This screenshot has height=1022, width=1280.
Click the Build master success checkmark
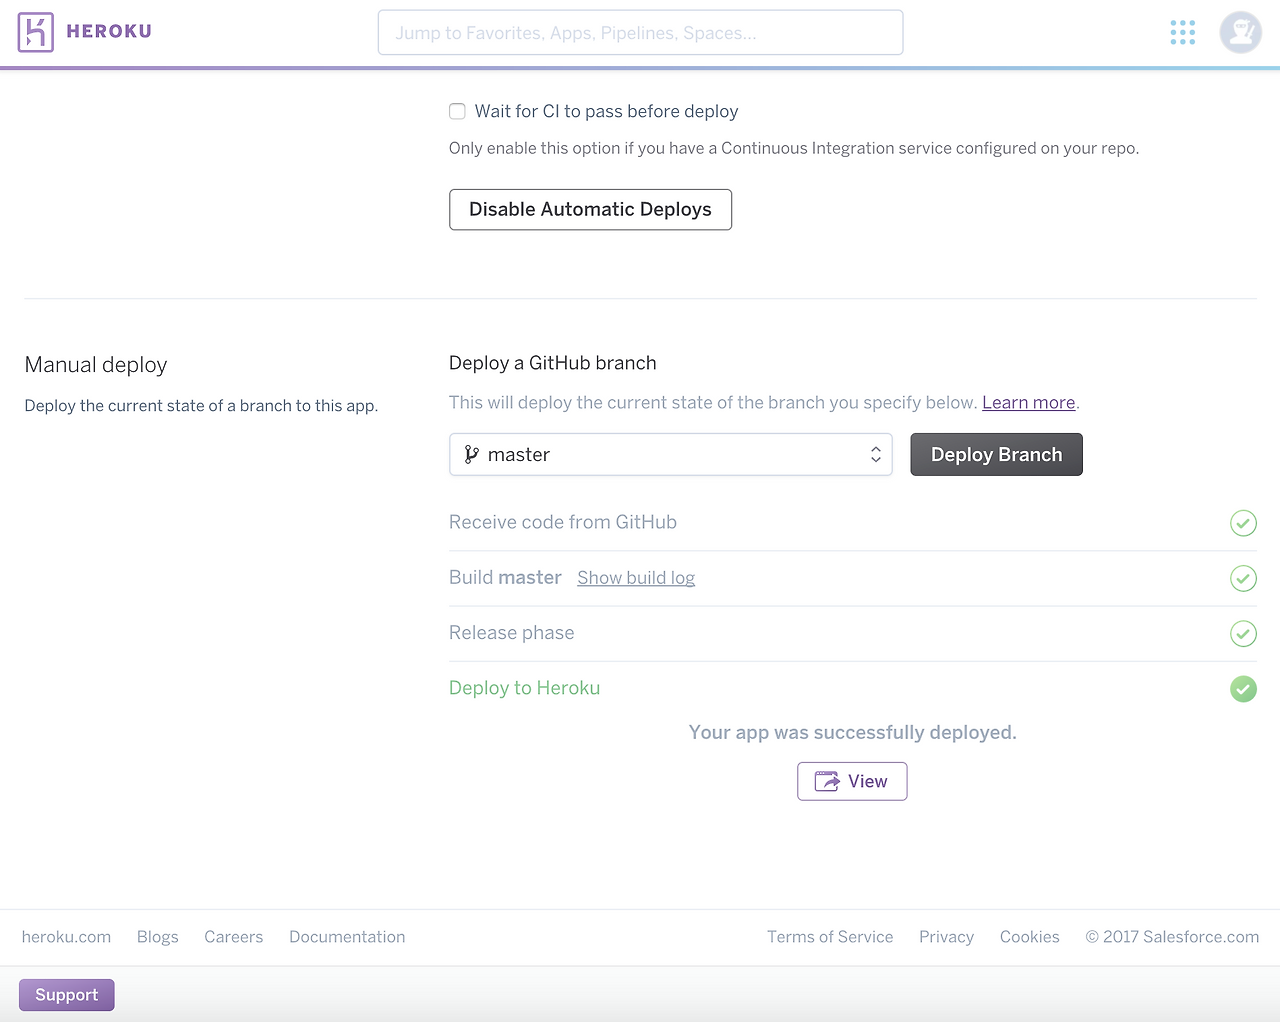1243,578
